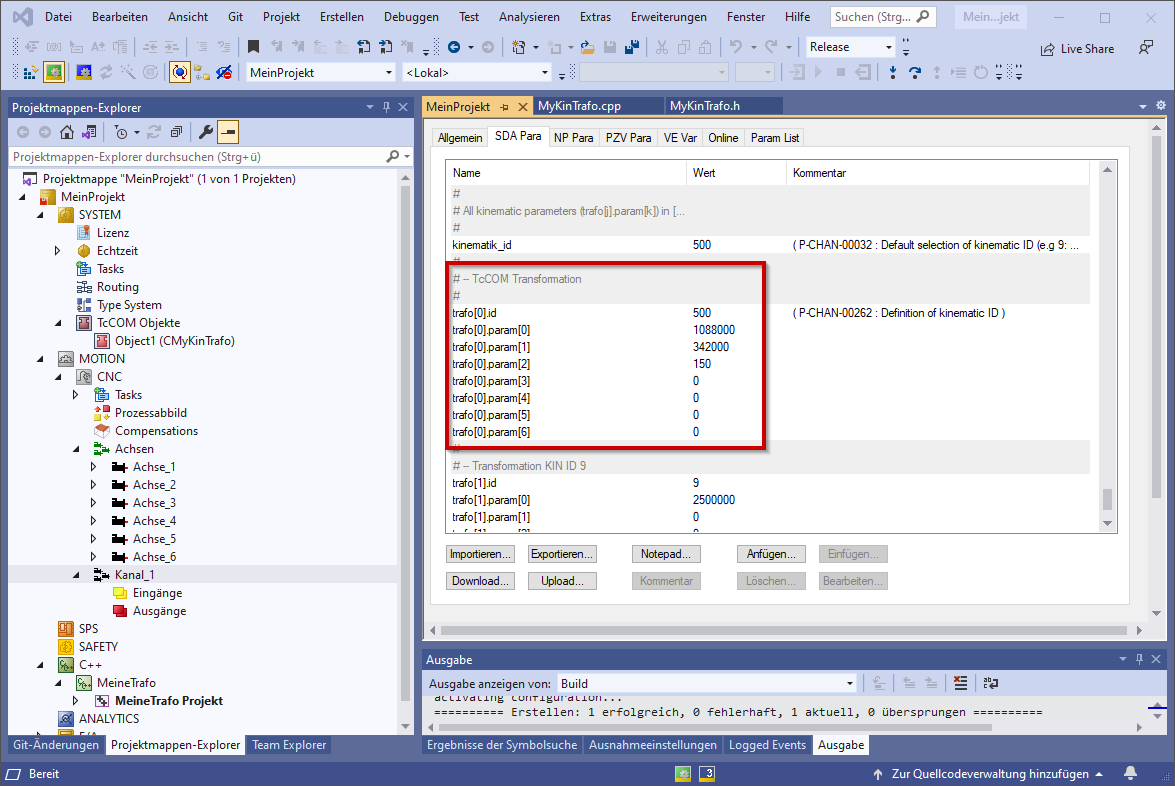Open the Debuggen menu
Image resolution: width=1175 pixels, height=786 pixels.
coord(411,16)
